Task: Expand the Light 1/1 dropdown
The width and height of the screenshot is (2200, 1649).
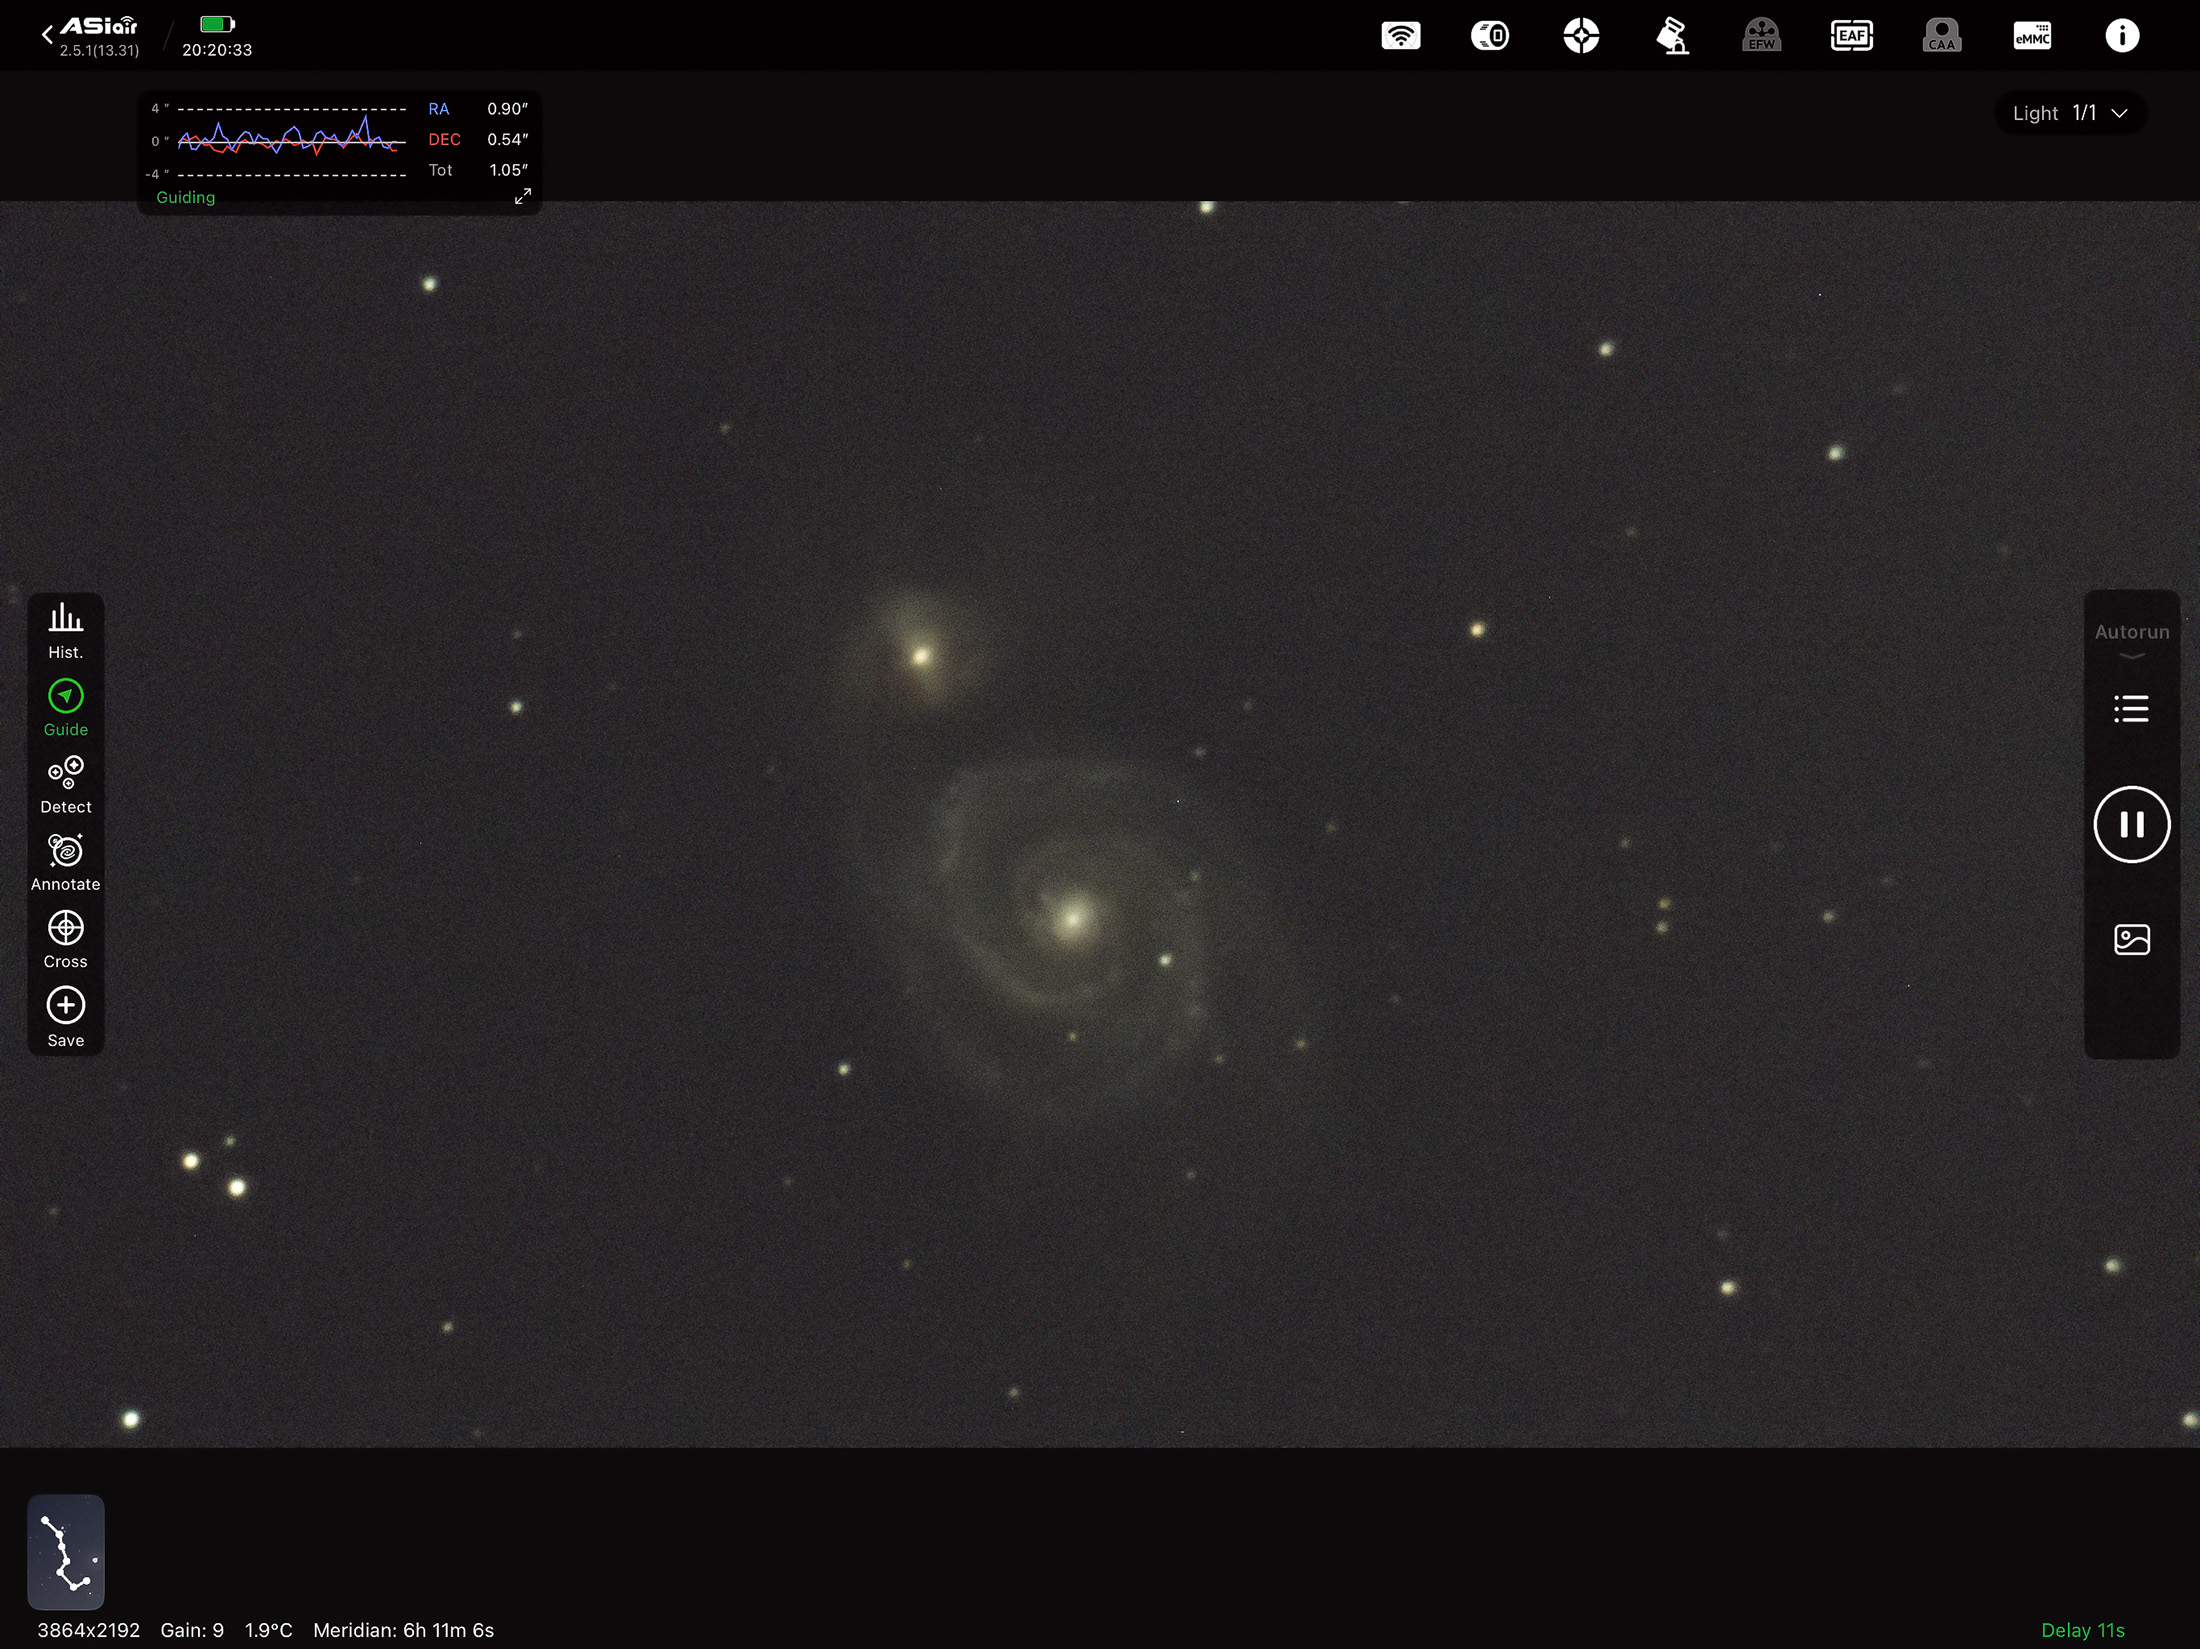Action: [2070, 113]
